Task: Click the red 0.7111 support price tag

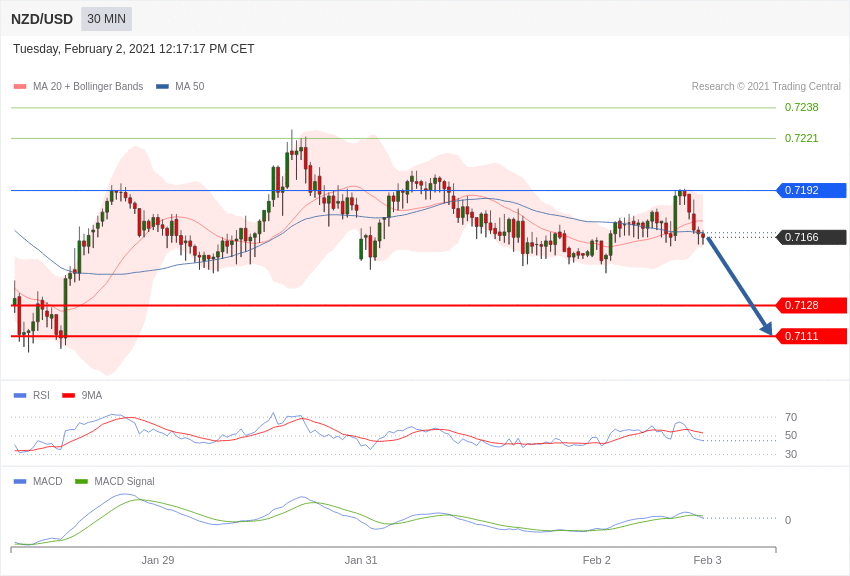Action: point(812,336)
